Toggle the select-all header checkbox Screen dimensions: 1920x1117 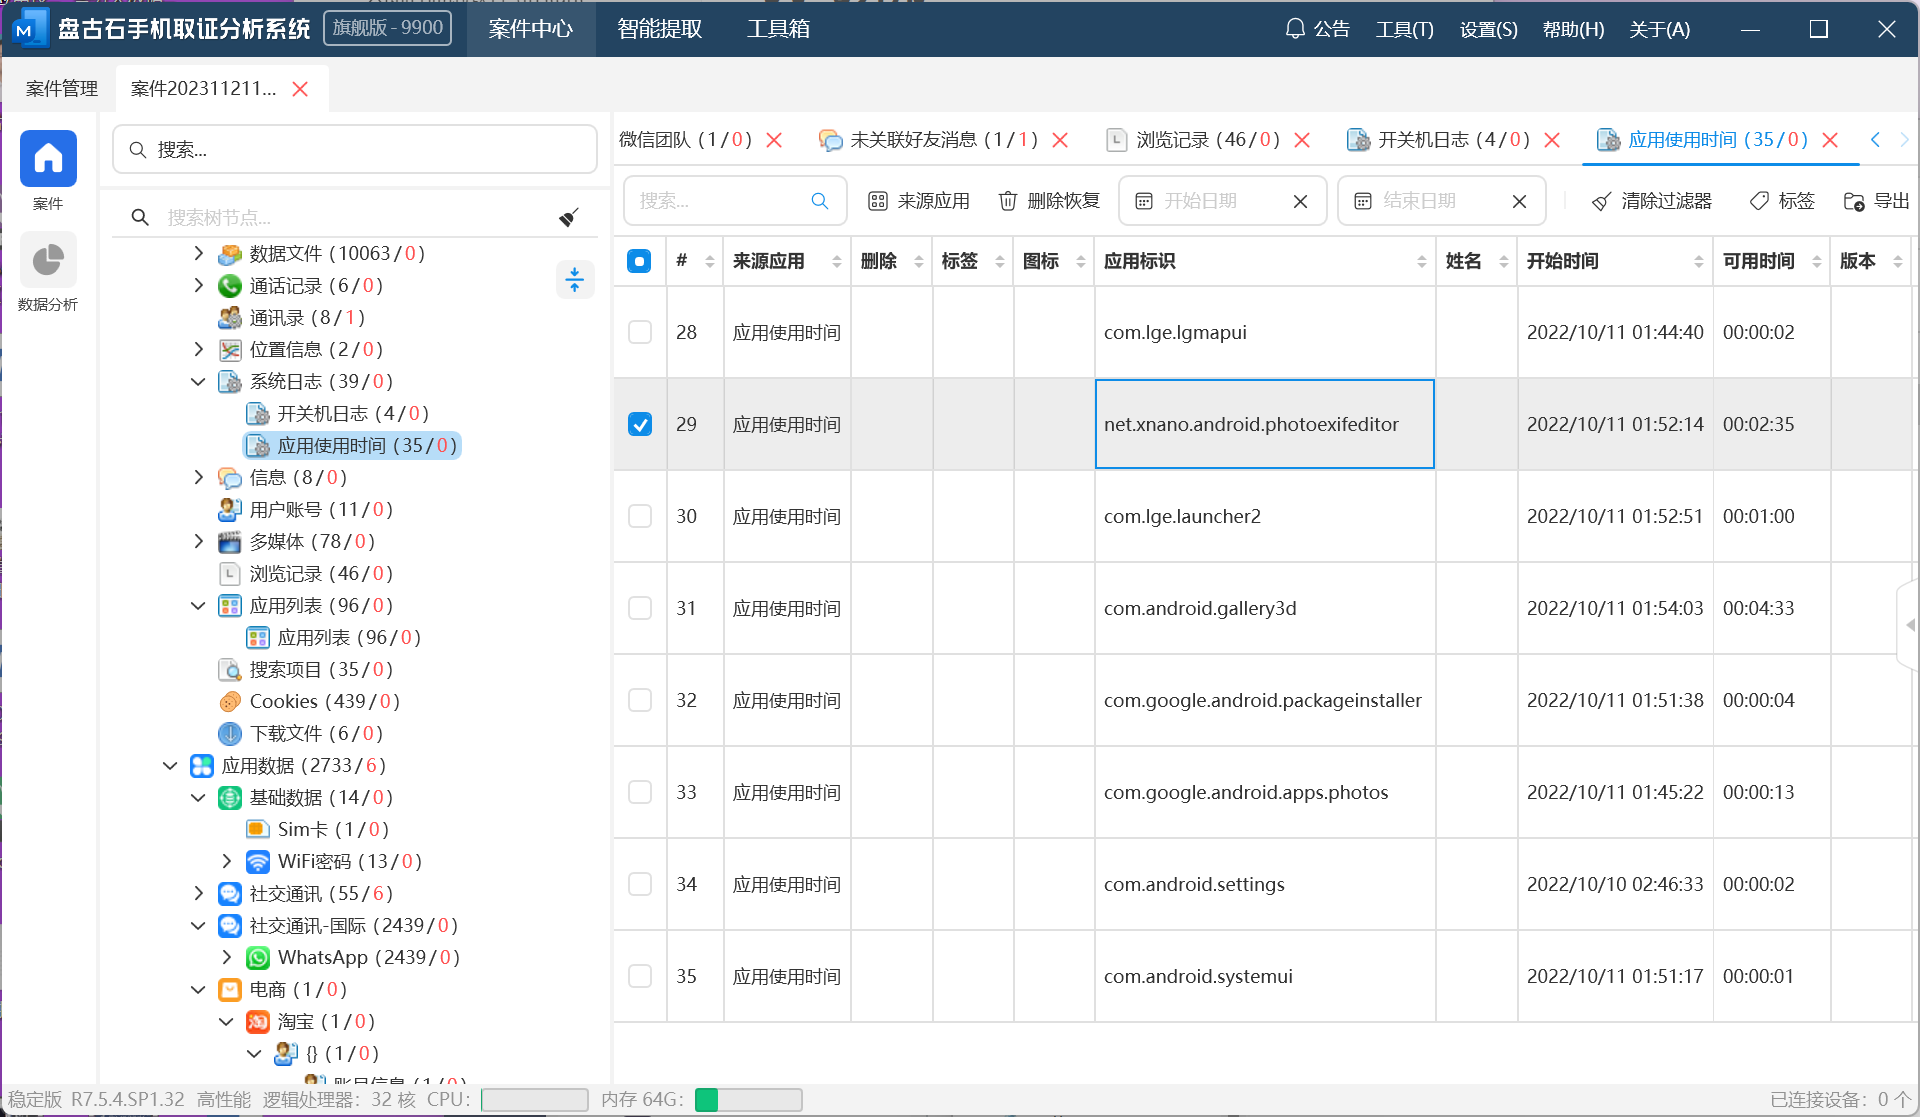point(639,261)
